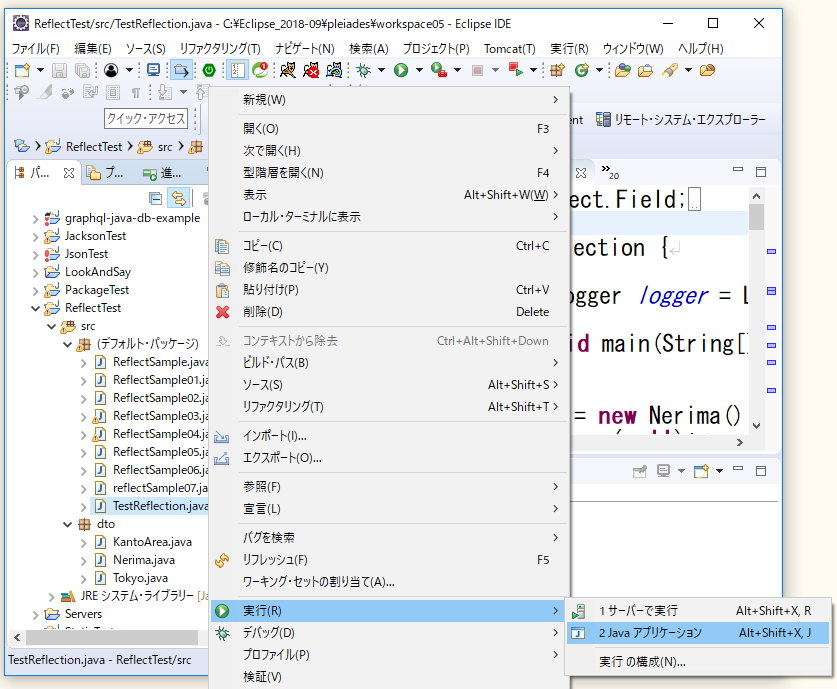Screen dimensions: 837x689
Task: Click the editor vertical scrollbar thumb
Action: [756, 217]
